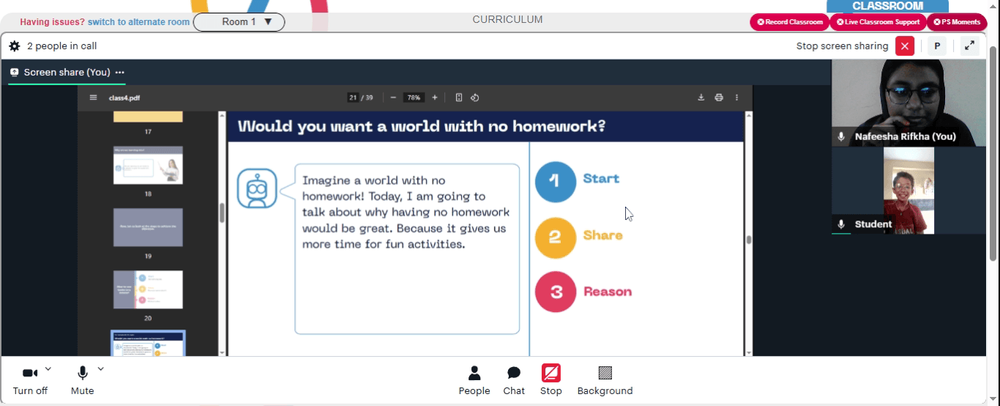Zoom out the PDF with minus button

click(393, 98)
